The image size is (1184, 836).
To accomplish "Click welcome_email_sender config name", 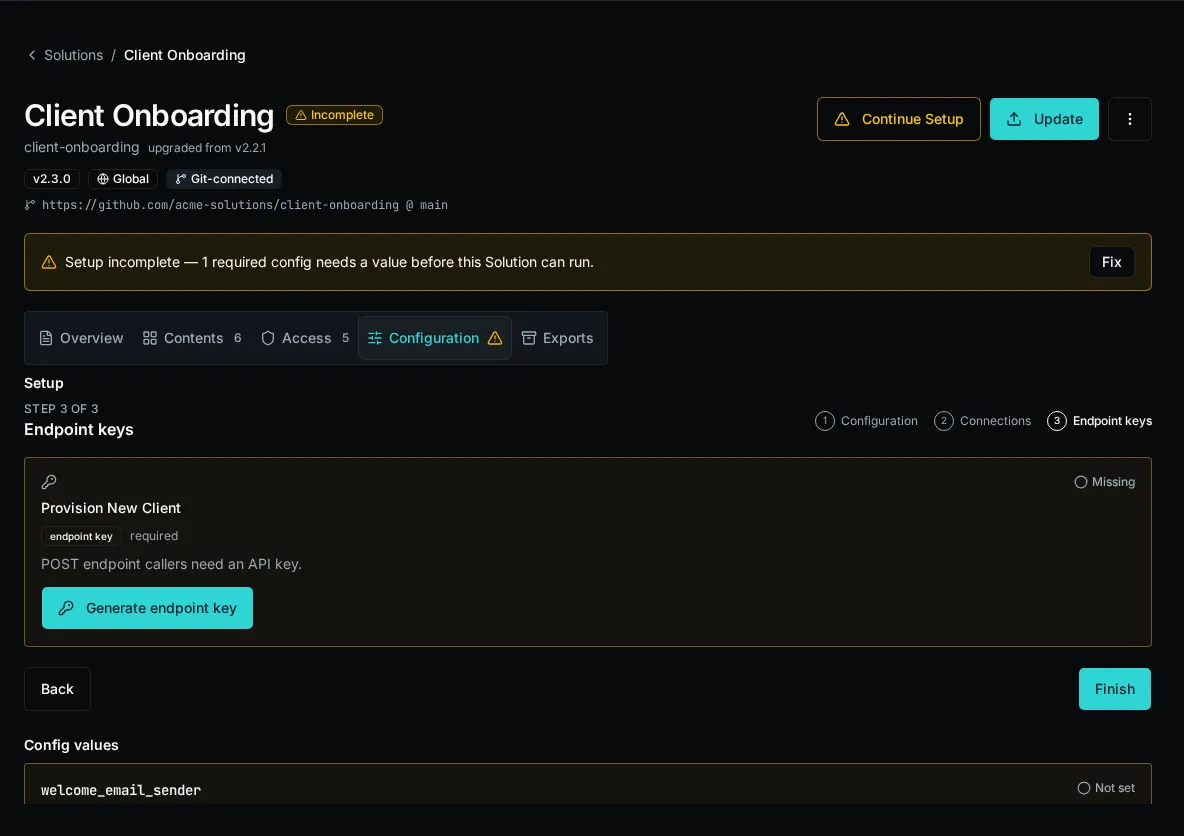I will pyautogui.click(x=121, y=790).
